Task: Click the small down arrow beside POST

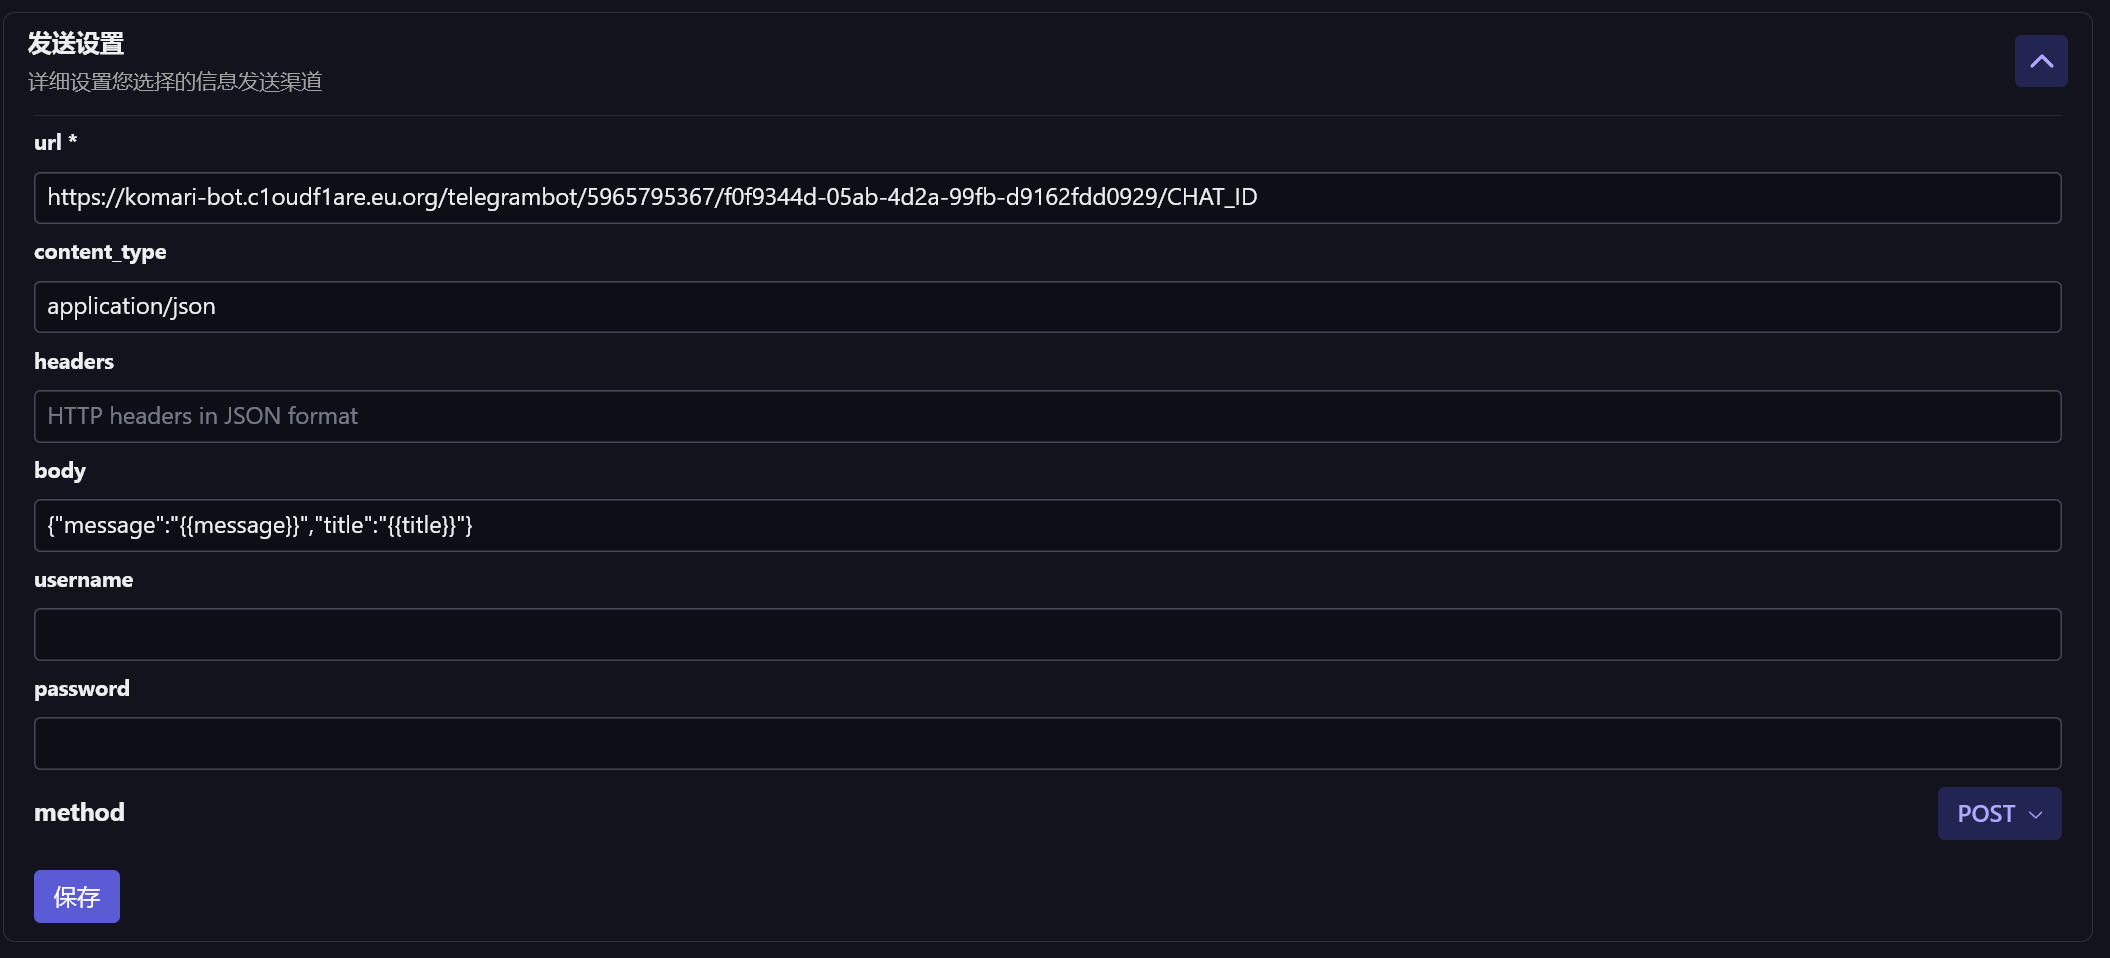Action: [x=2035, y=815]
